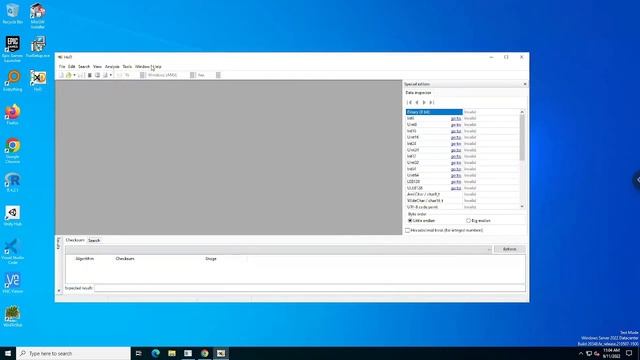640x360 pixels.
Task: Select the WideChar / char16_t row
Action: pyautogui.click(x=462, y=200)
